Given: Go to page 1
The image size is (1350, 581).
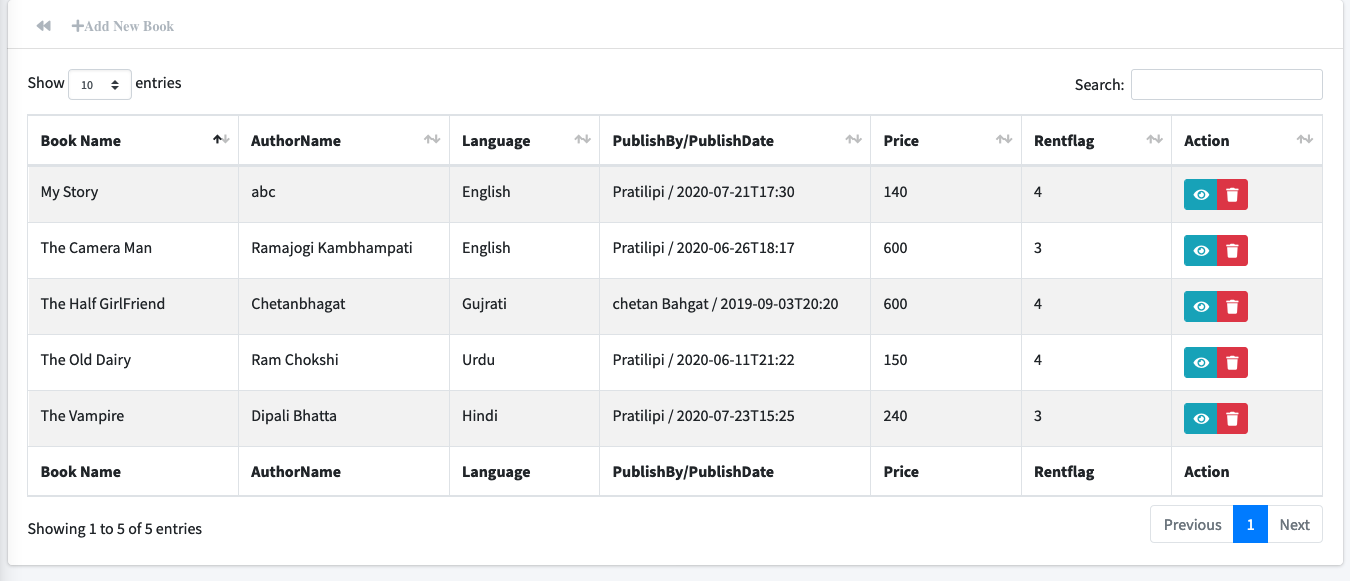Looking at the screenshot, I should coord(1250,525).
